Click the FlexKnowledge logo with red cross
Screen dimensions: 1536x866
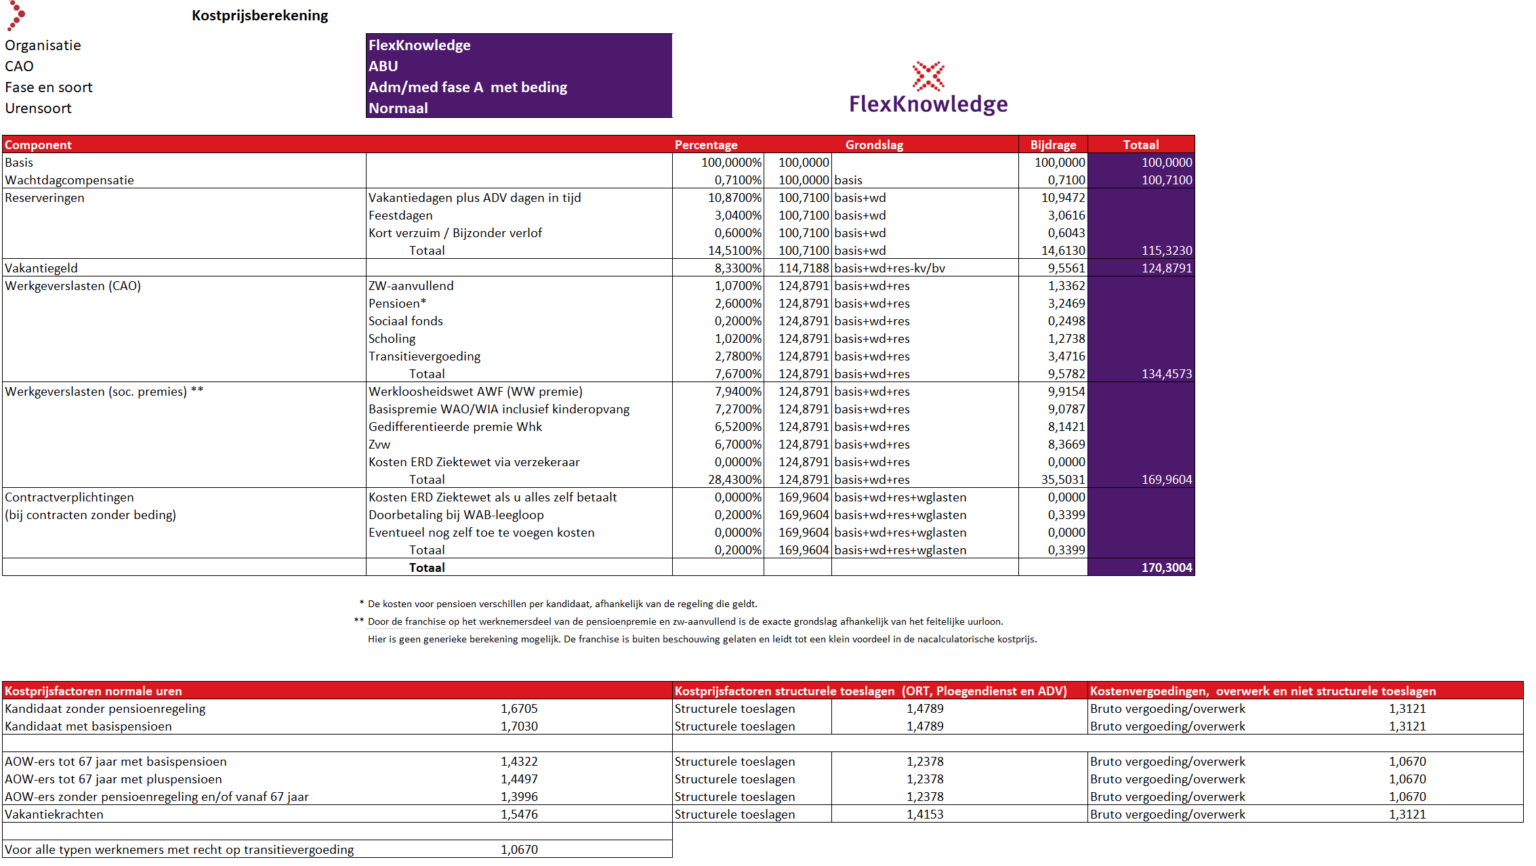(928, 88)
